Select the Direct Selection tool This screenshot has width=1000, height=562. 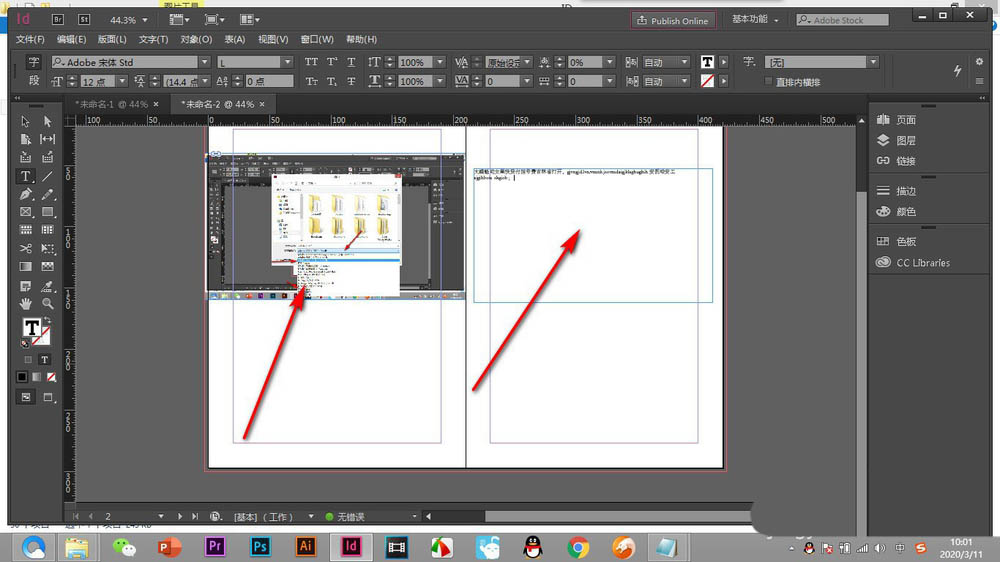coord(47,121)
